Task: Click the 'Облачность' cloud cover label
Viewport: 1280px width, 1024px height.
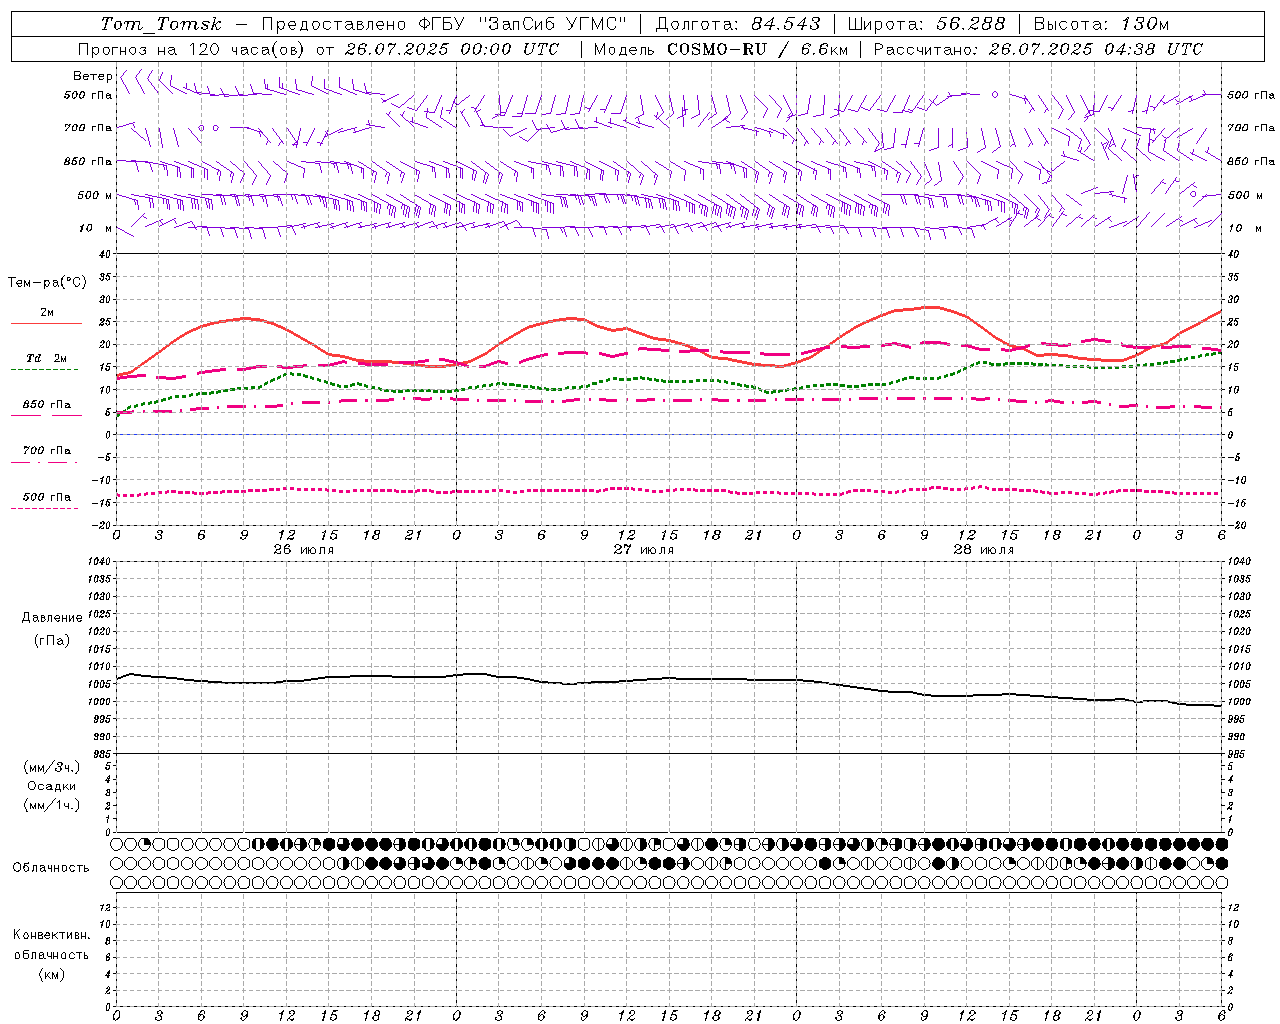Action: tap(51, 868)
